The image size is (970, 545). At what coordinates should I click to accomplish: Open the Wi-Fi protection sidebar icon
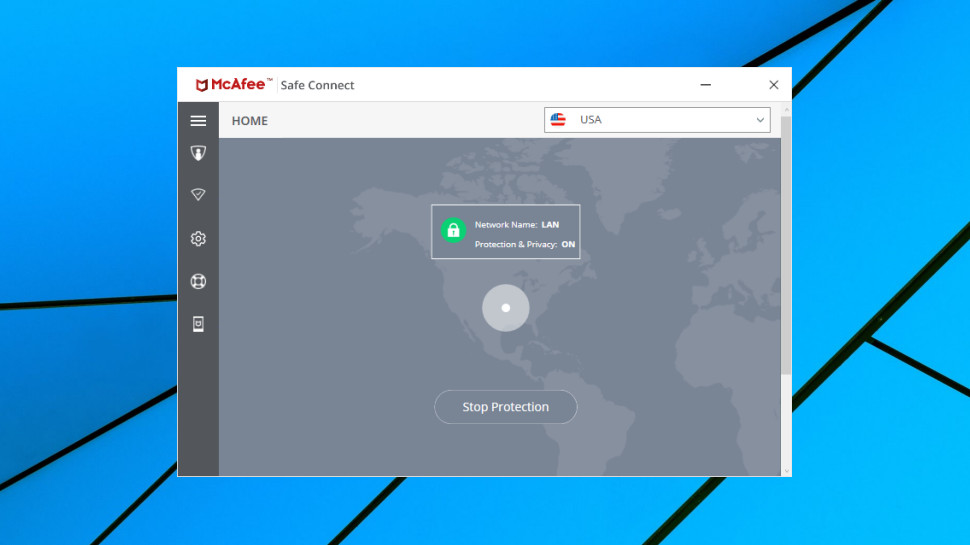(198, 195)
